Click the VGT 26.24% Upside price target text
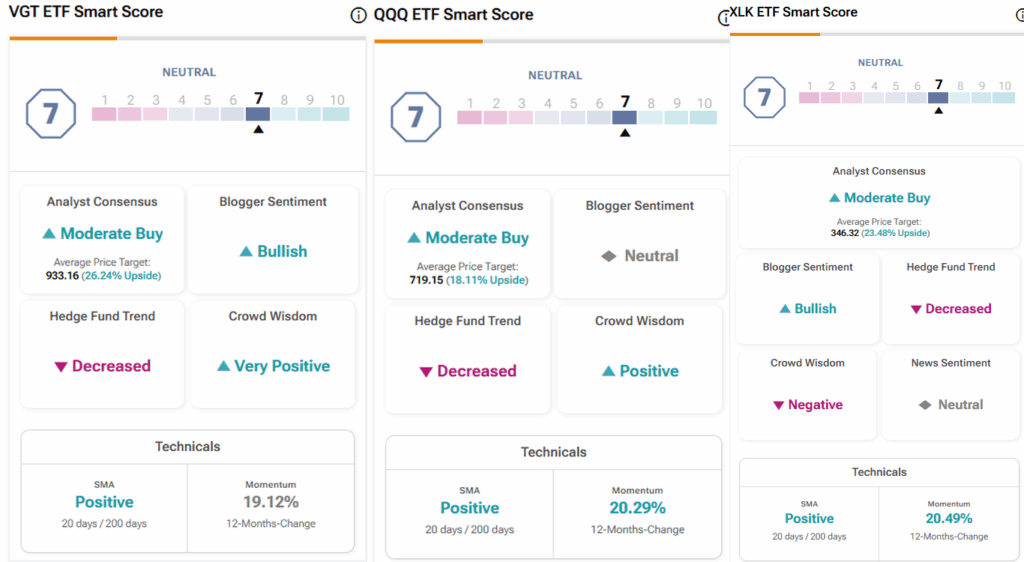 point(121,275)
